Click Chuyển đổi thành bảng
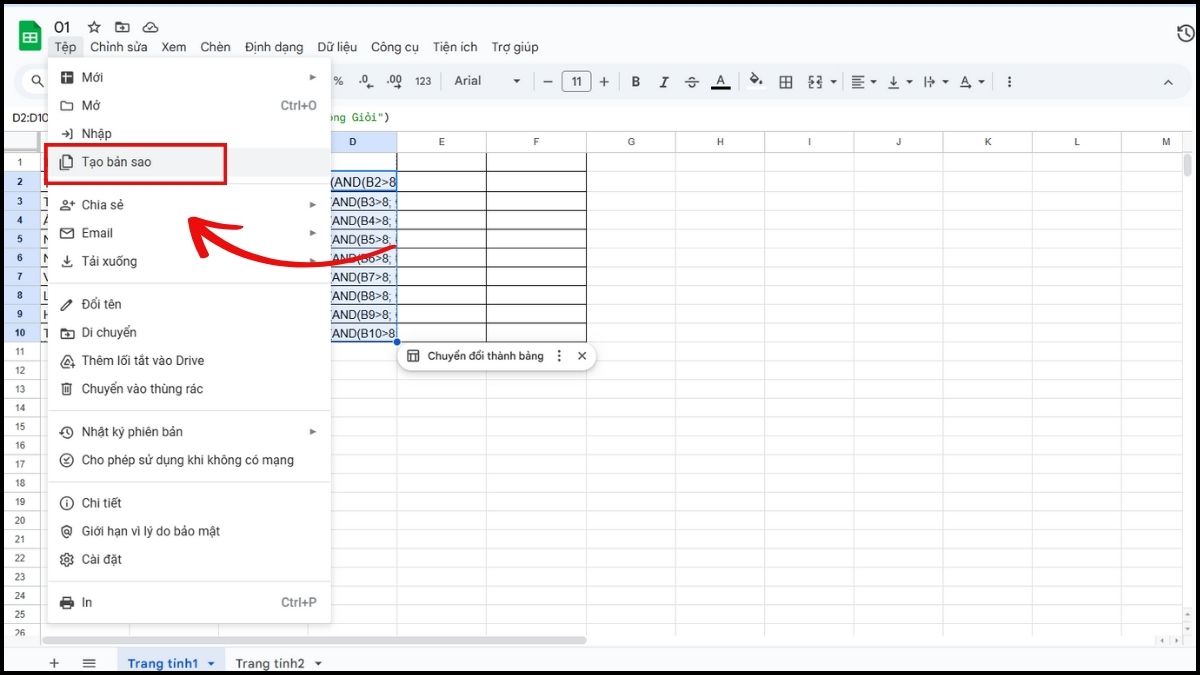The width and height of the screenshot is (1200, 675). (x=486, y=355)
